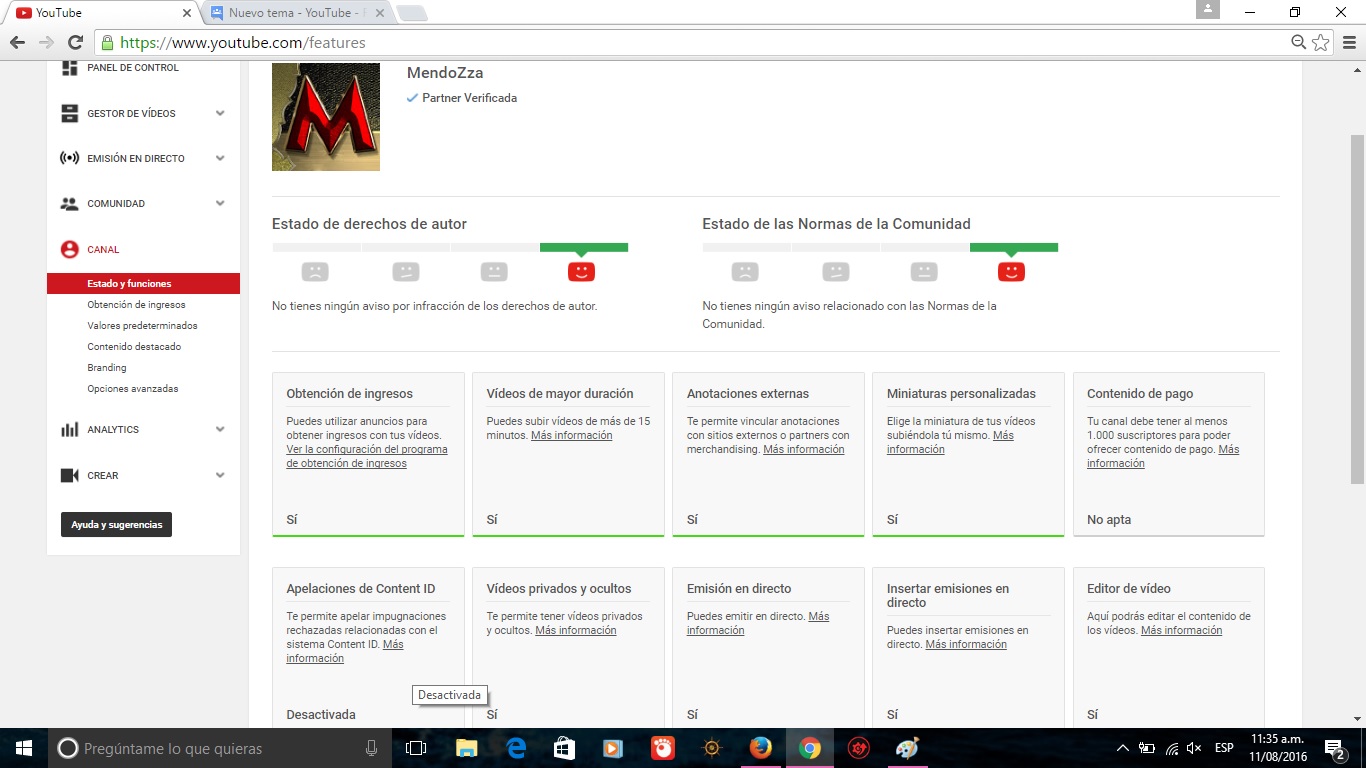Launch Microsoft Edge from the taskbar
Screen dimensions: 1366x768
tap(516, 748)
